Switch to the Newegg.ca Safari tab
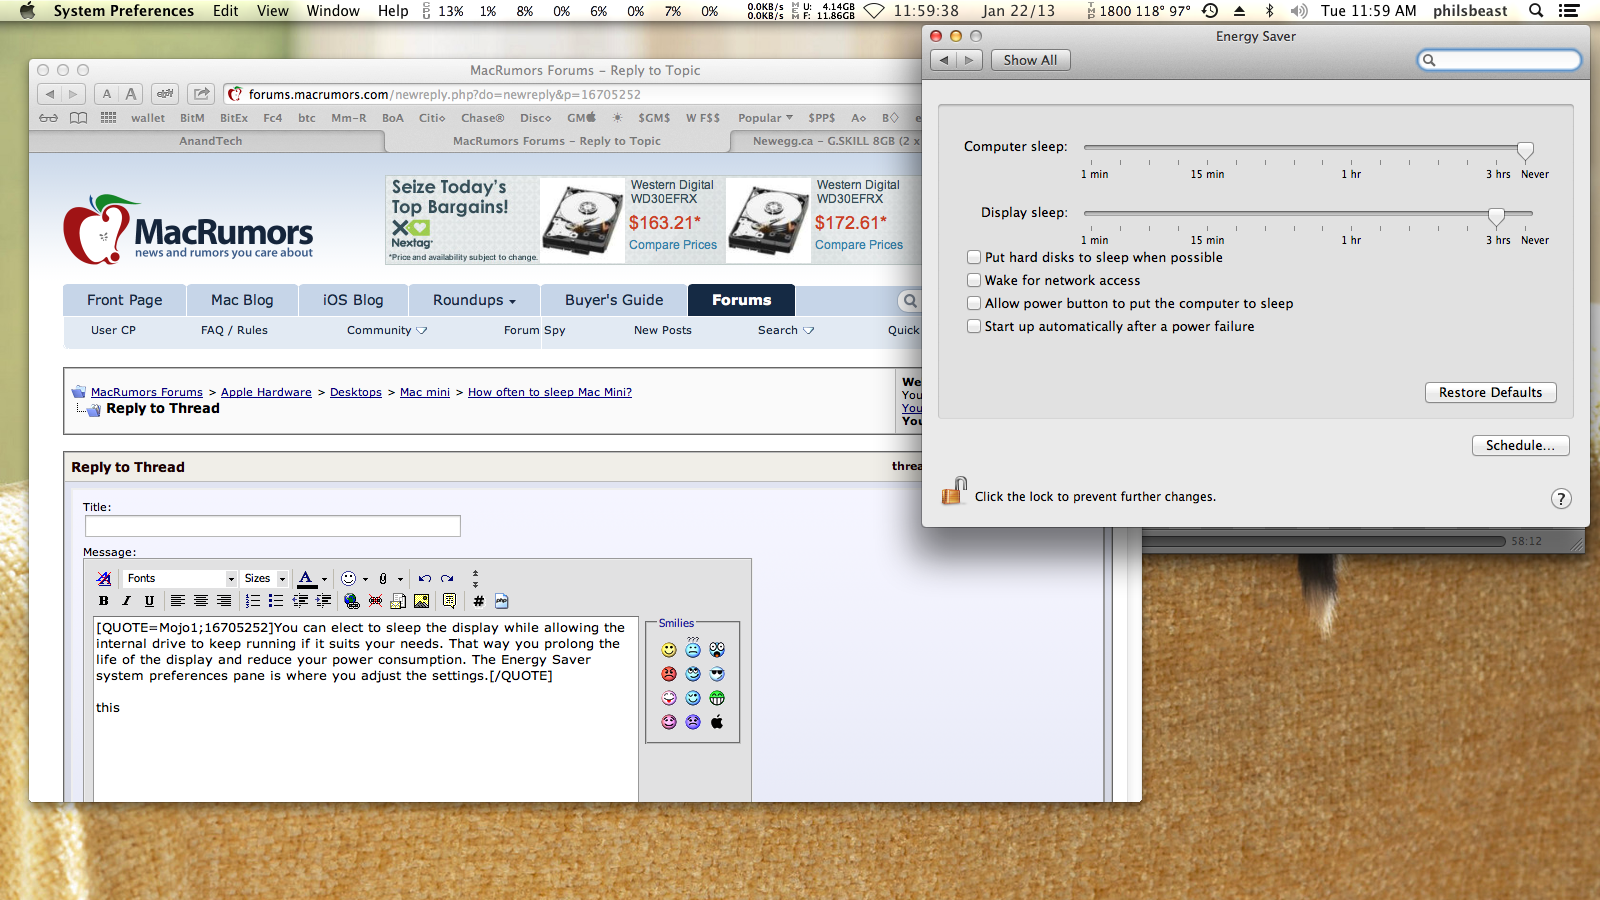This screenshot has width=1600, height=900. 826,141
